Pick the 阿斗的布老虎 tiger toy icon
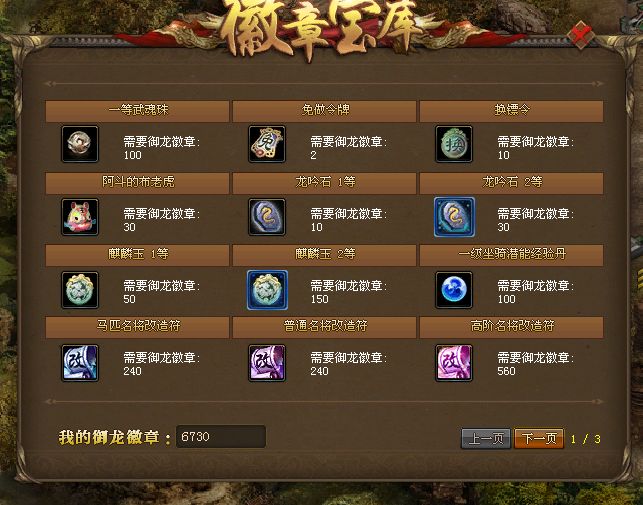Screen dimensions: 643x505 click(x=80, y=217)
